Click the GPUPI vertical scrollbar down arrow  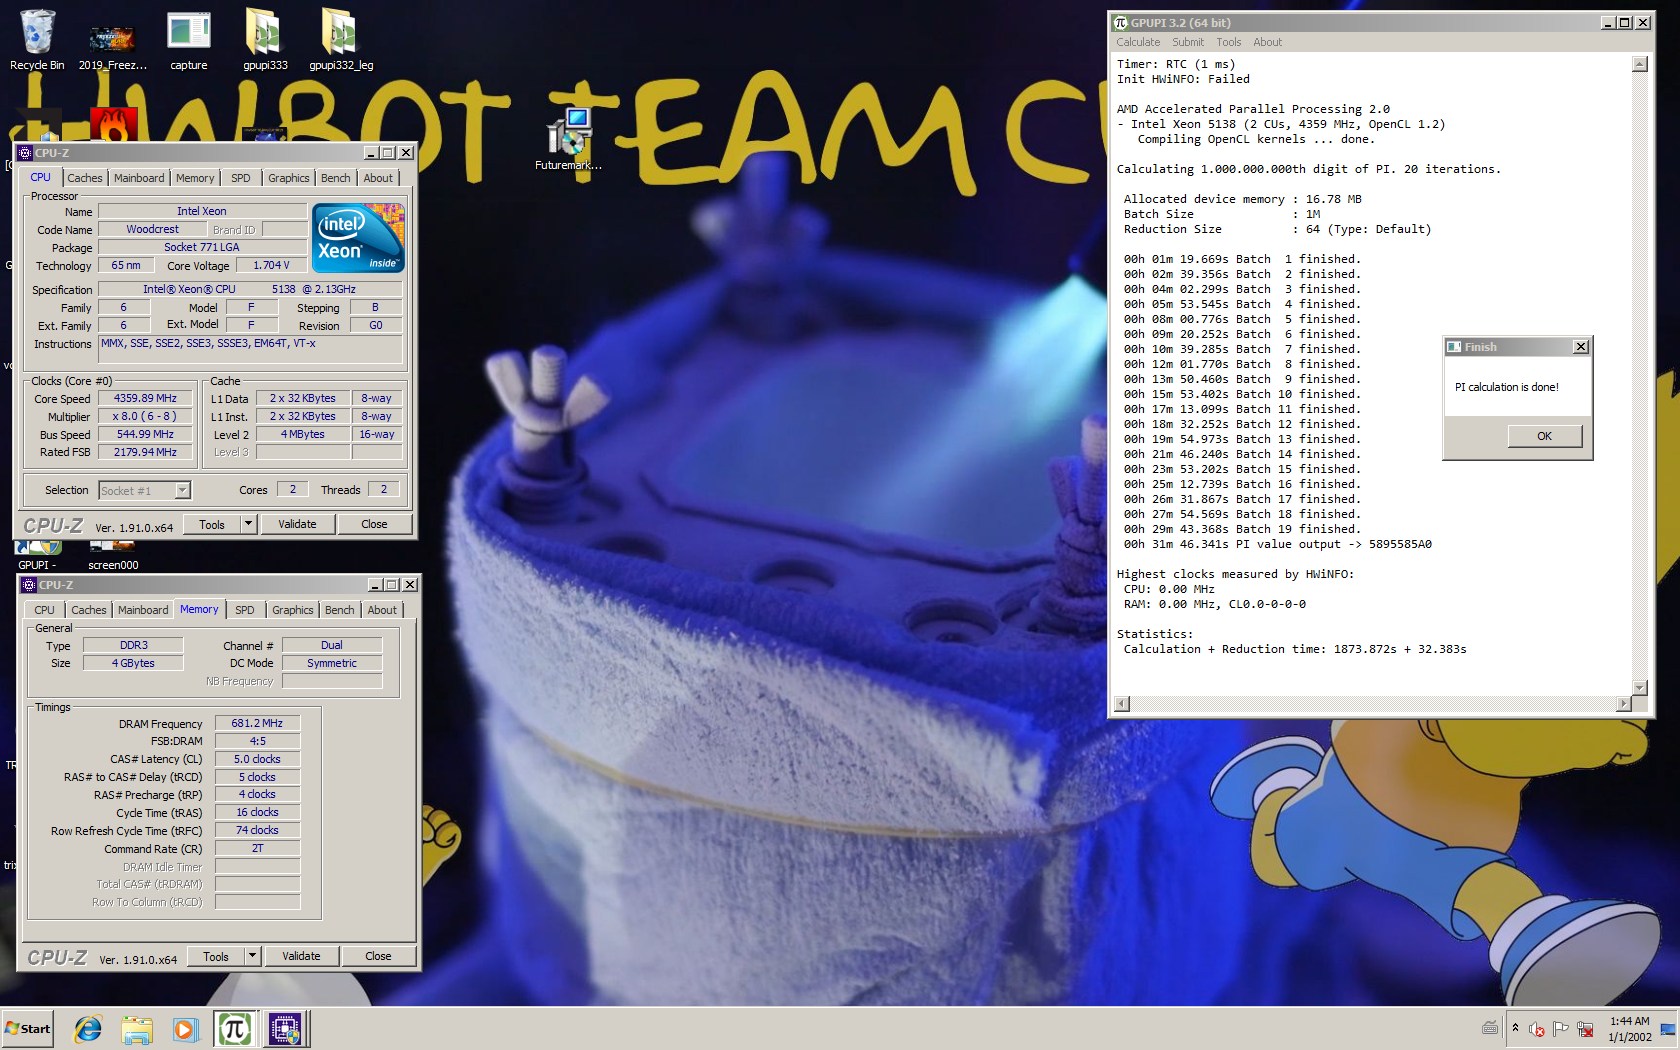click(1639, 687)
